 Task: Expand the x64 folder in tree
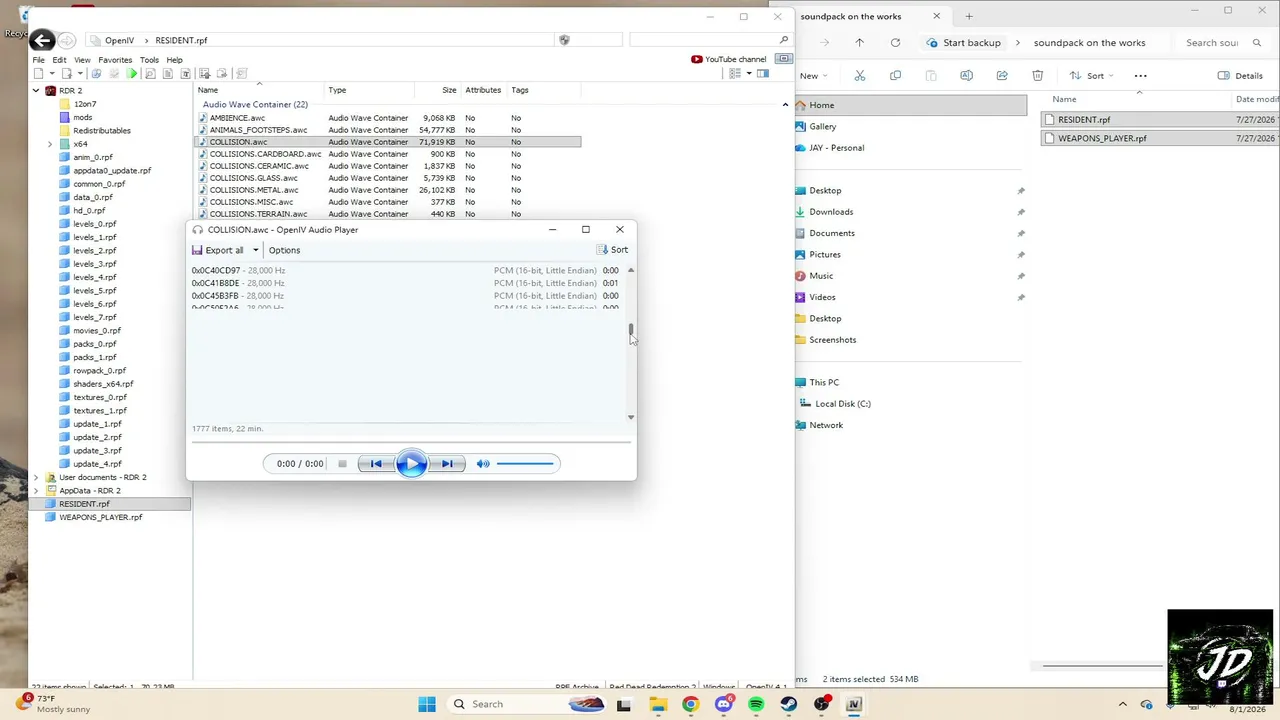tap(50, 144)
